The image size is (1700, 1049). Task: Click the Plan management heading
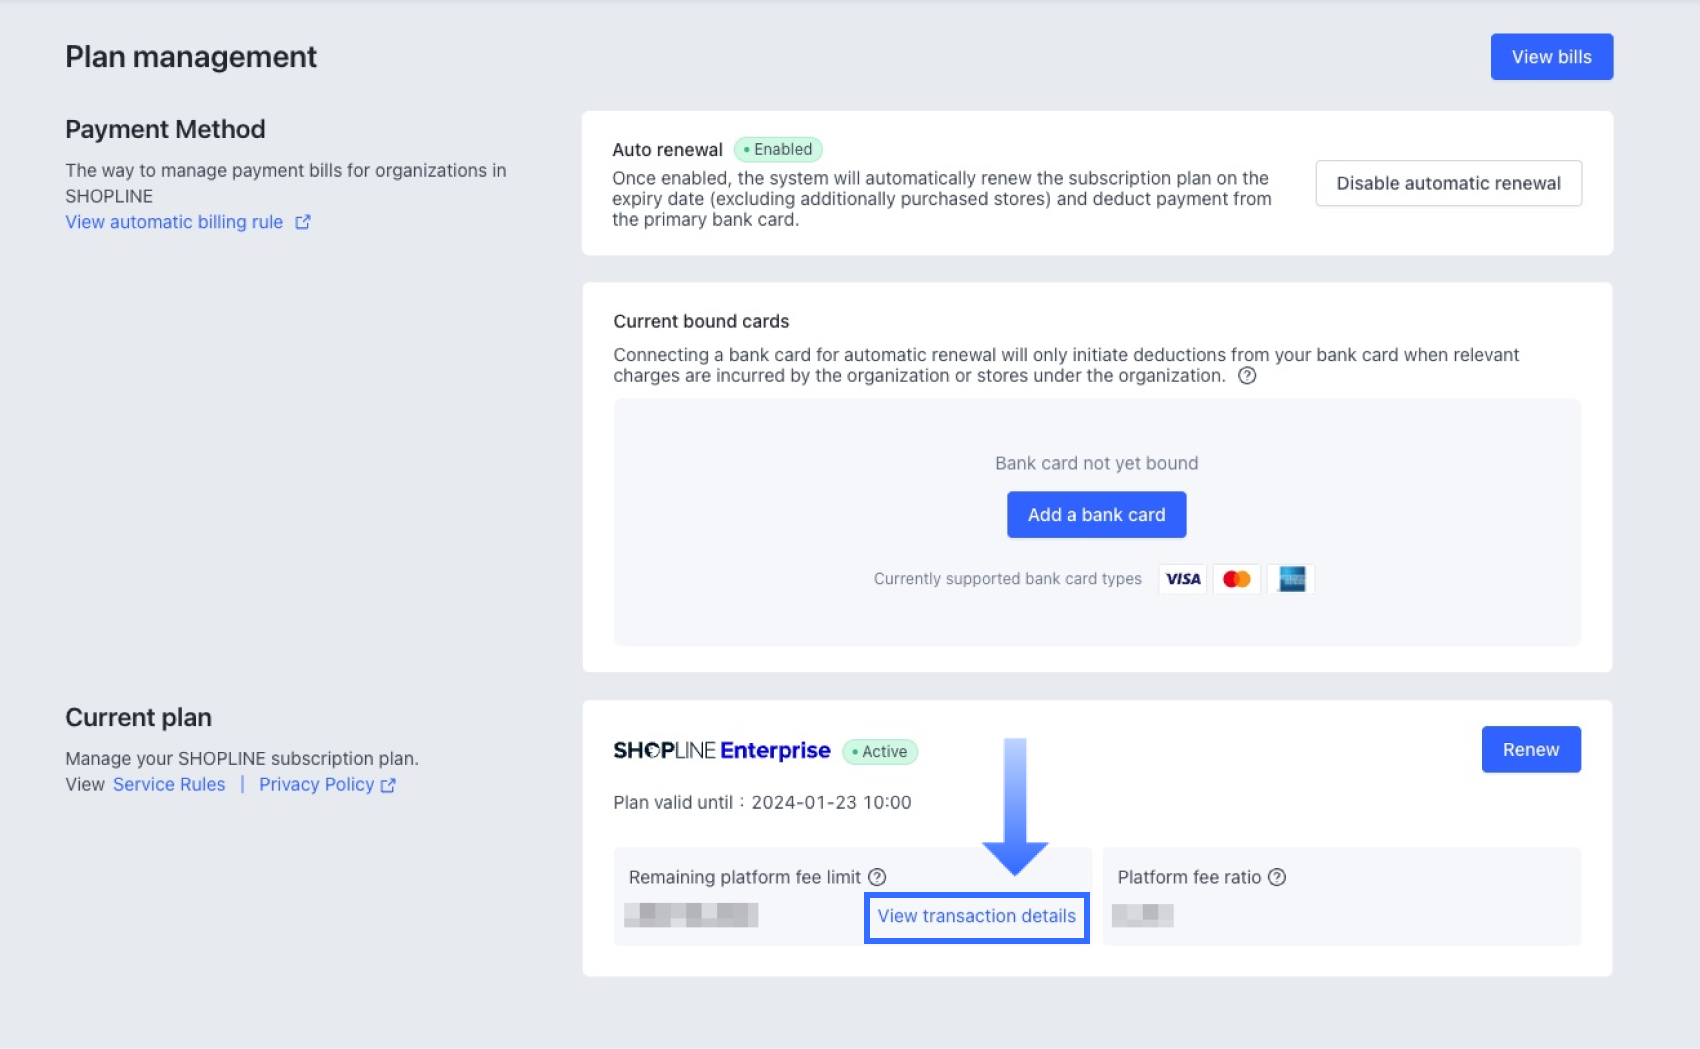click(191, 57)
